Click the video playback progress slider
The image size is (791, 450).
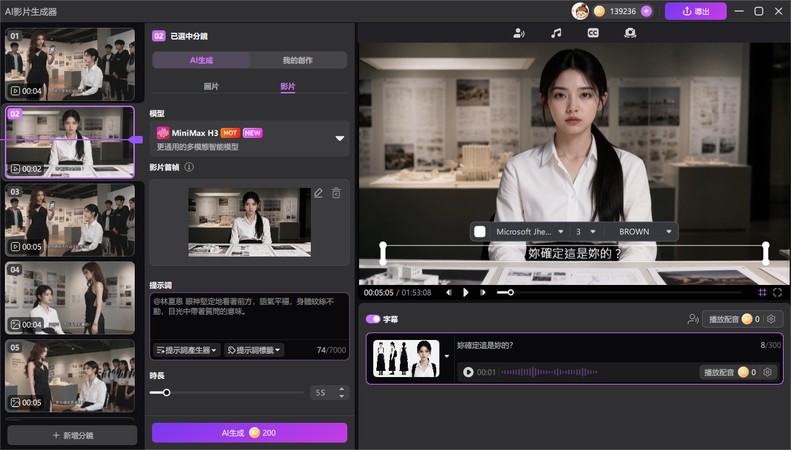click(x=618, y=293)
